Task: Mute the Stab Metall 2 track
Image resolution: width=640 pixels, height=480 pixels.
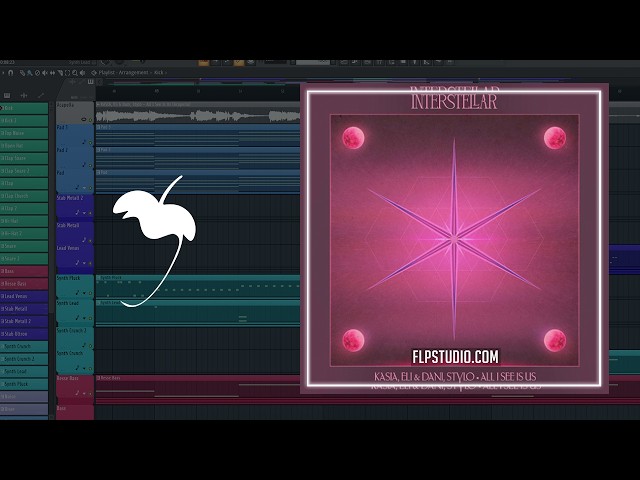Action: click(90, 213)
